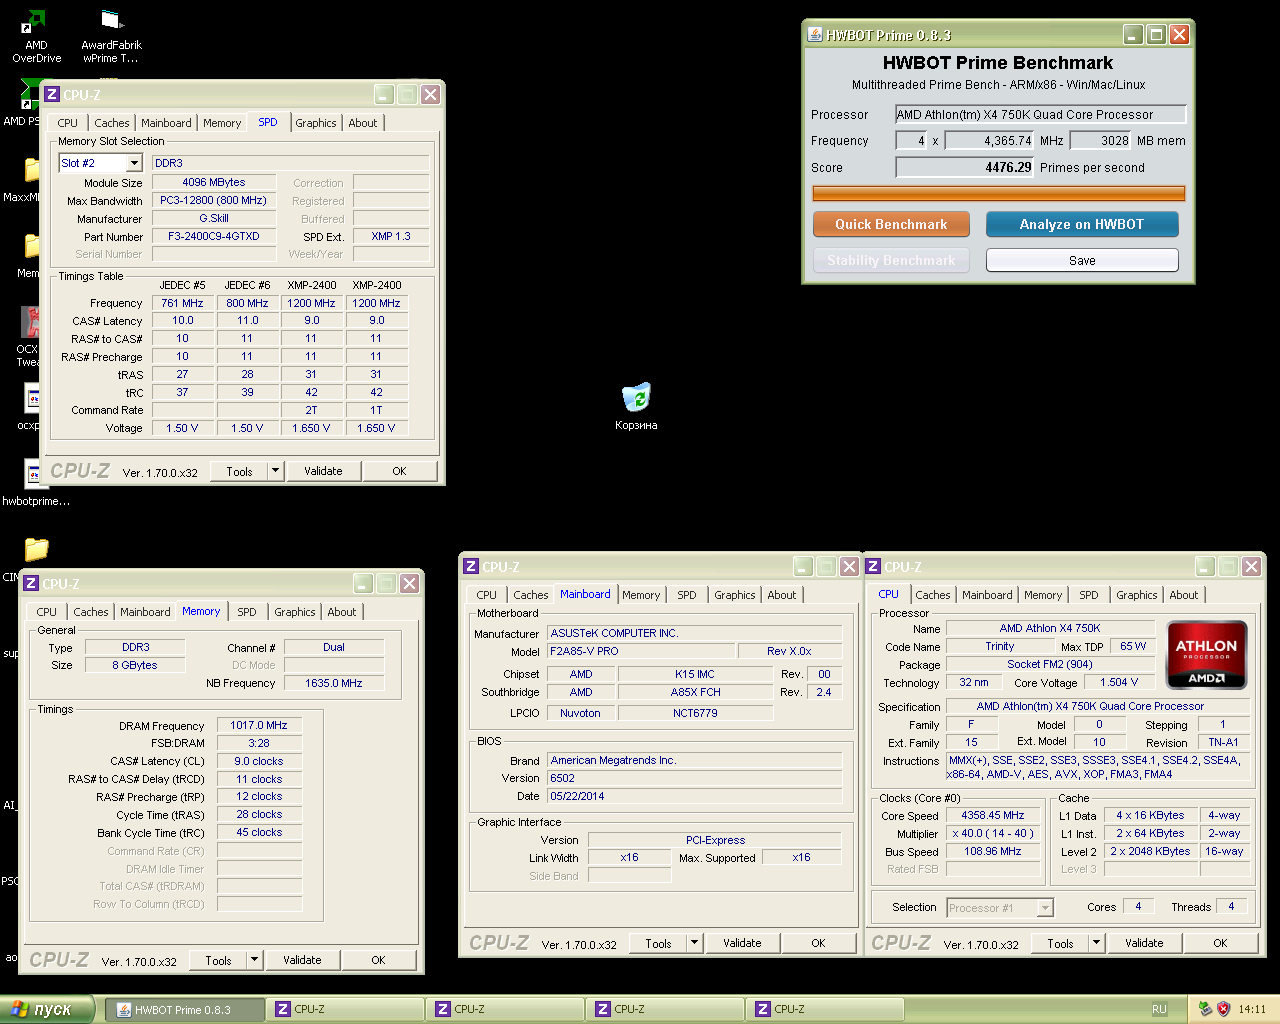Screen dimensions: 1280x1024
Task: Open About tab in Memory CPU-Z window
Action: [342, 612]
